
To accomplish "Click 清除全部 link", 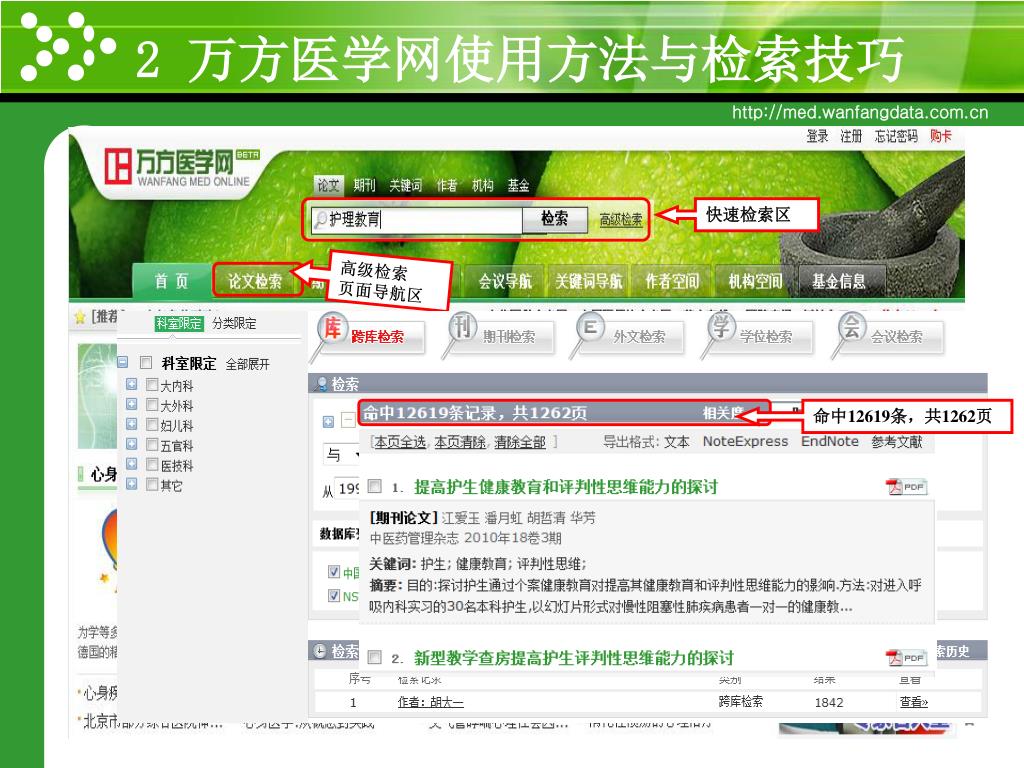I will [520, 442].
